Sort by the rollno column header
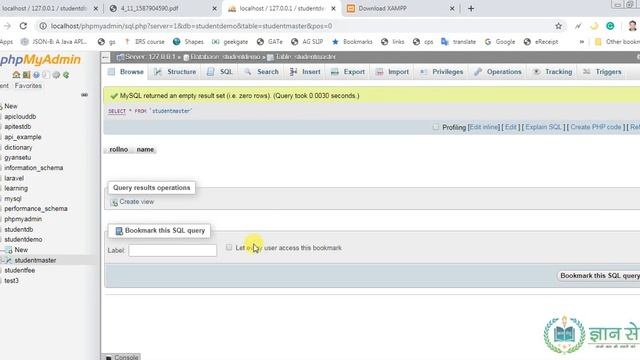This screenshot has width=640, height=360. coord(118,149)
